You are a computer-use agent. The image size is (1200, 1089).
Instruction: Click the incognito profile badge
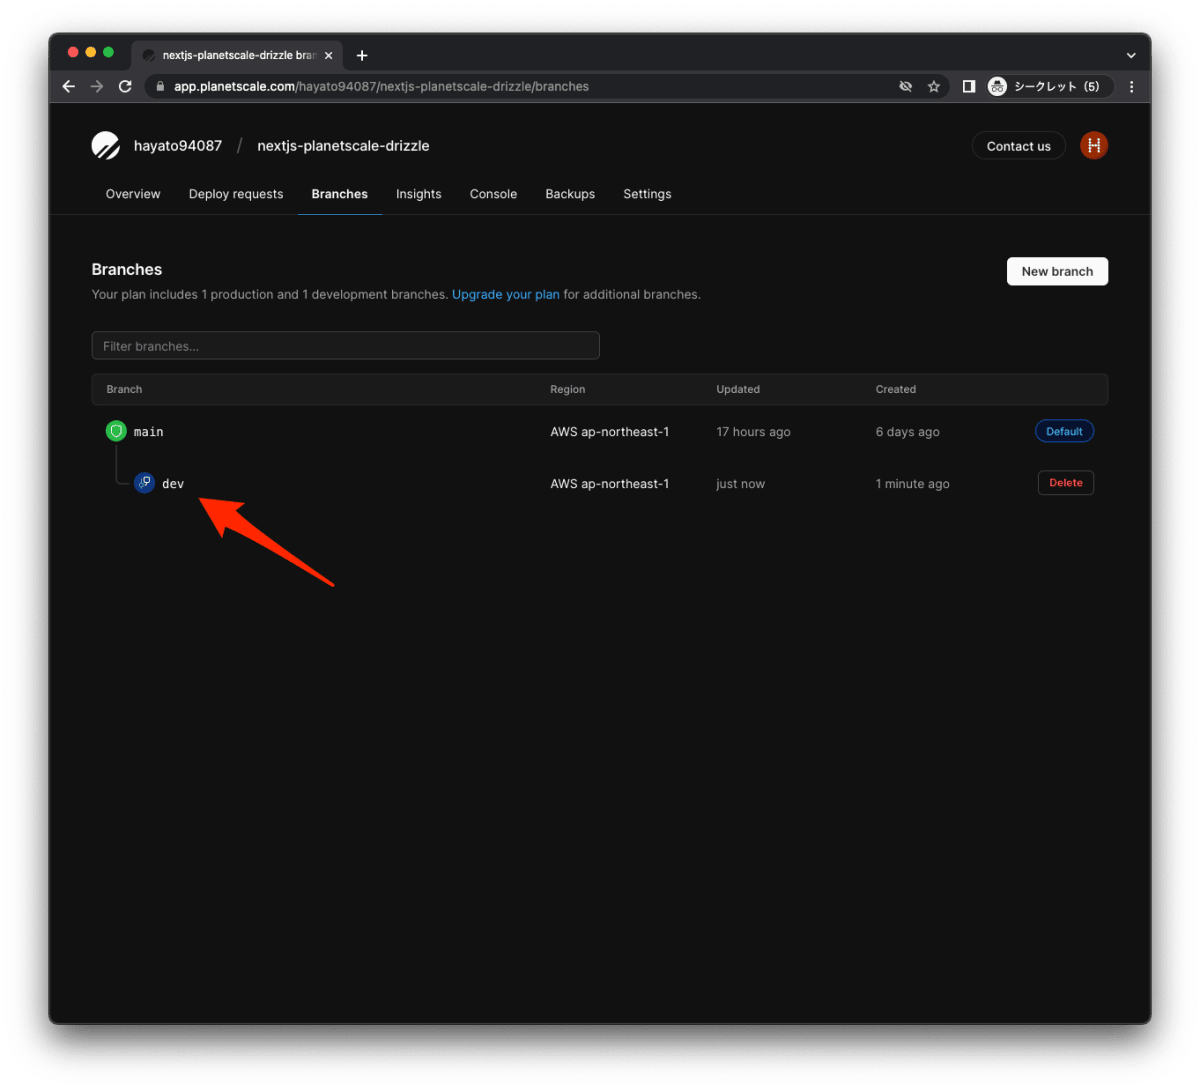[x=1048, y=86]
